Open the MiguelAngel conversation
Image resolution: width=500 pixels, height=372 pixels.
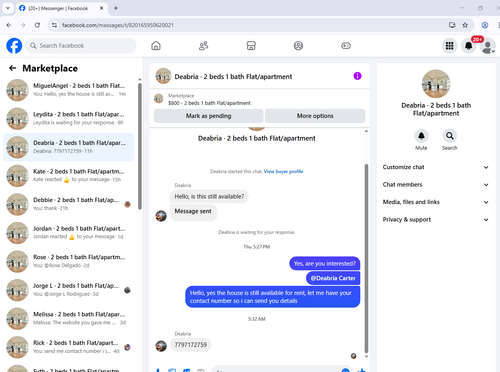68,90
